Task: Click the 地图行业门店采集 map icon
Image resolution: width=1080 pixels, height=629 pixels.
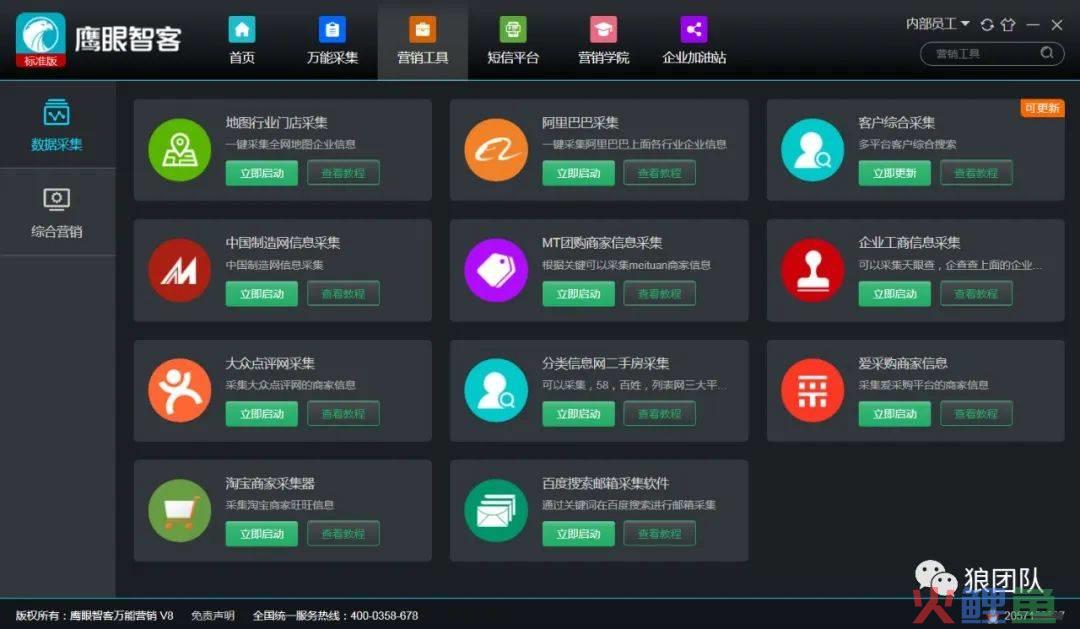Action: pyautogui.click(x=180, y=149)
